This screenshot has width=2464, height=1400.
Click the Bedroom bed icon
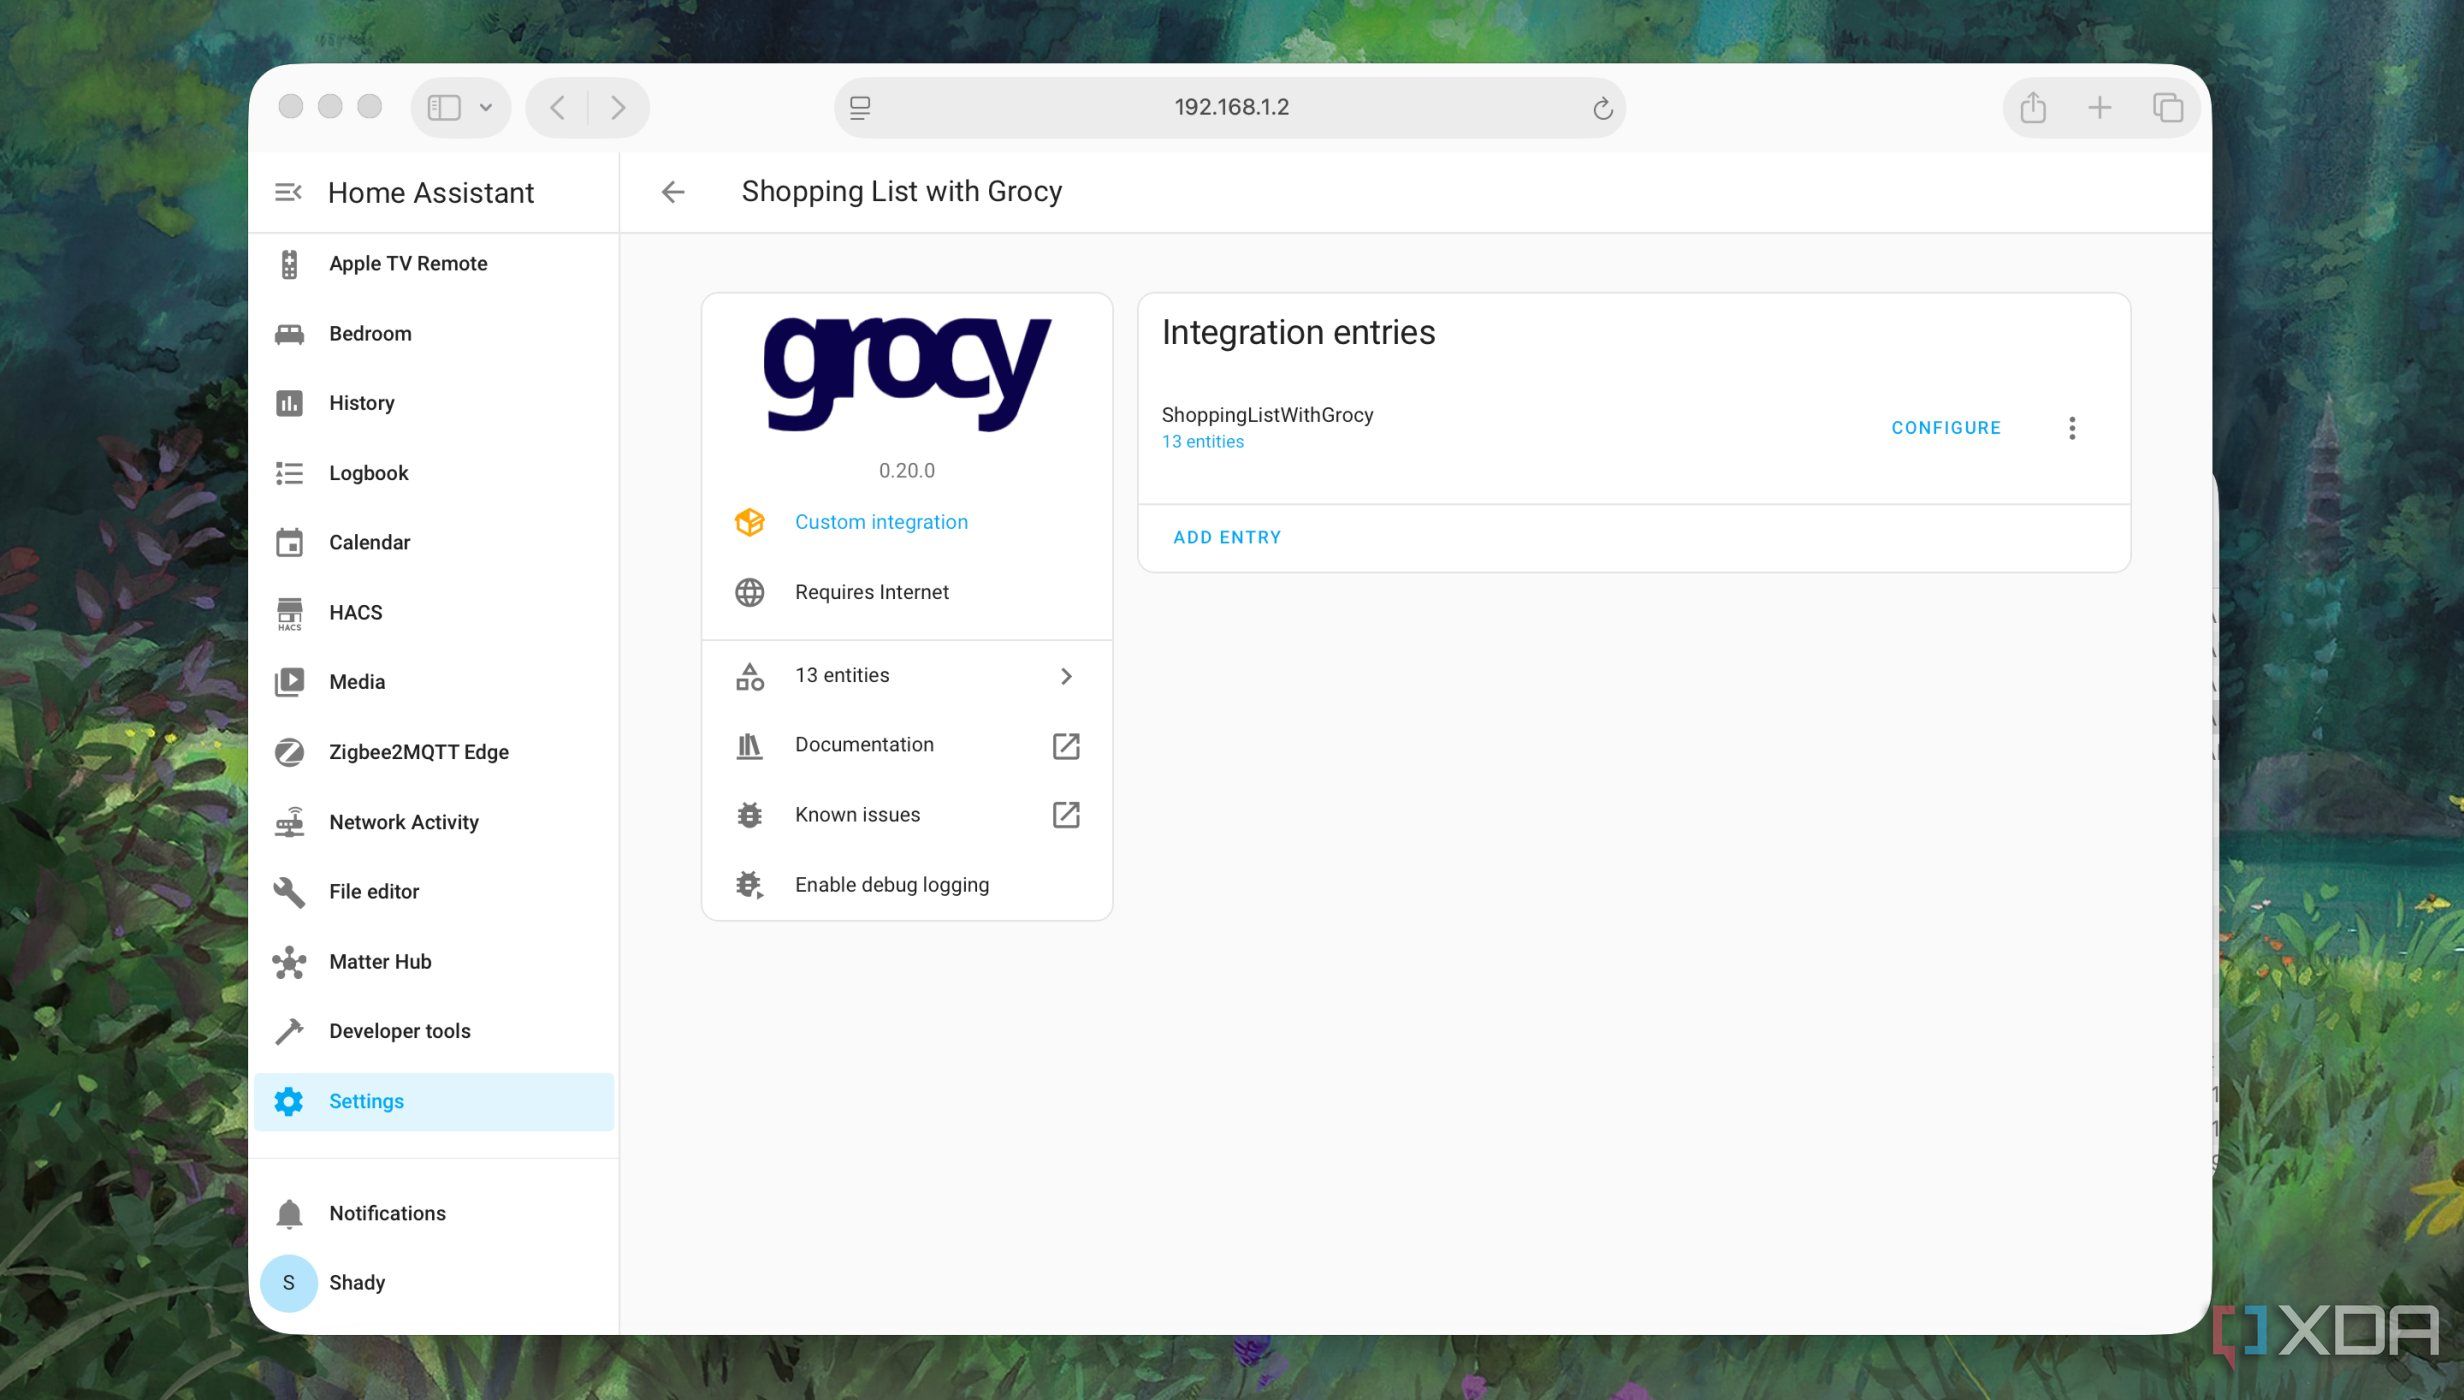coord(289,334)
